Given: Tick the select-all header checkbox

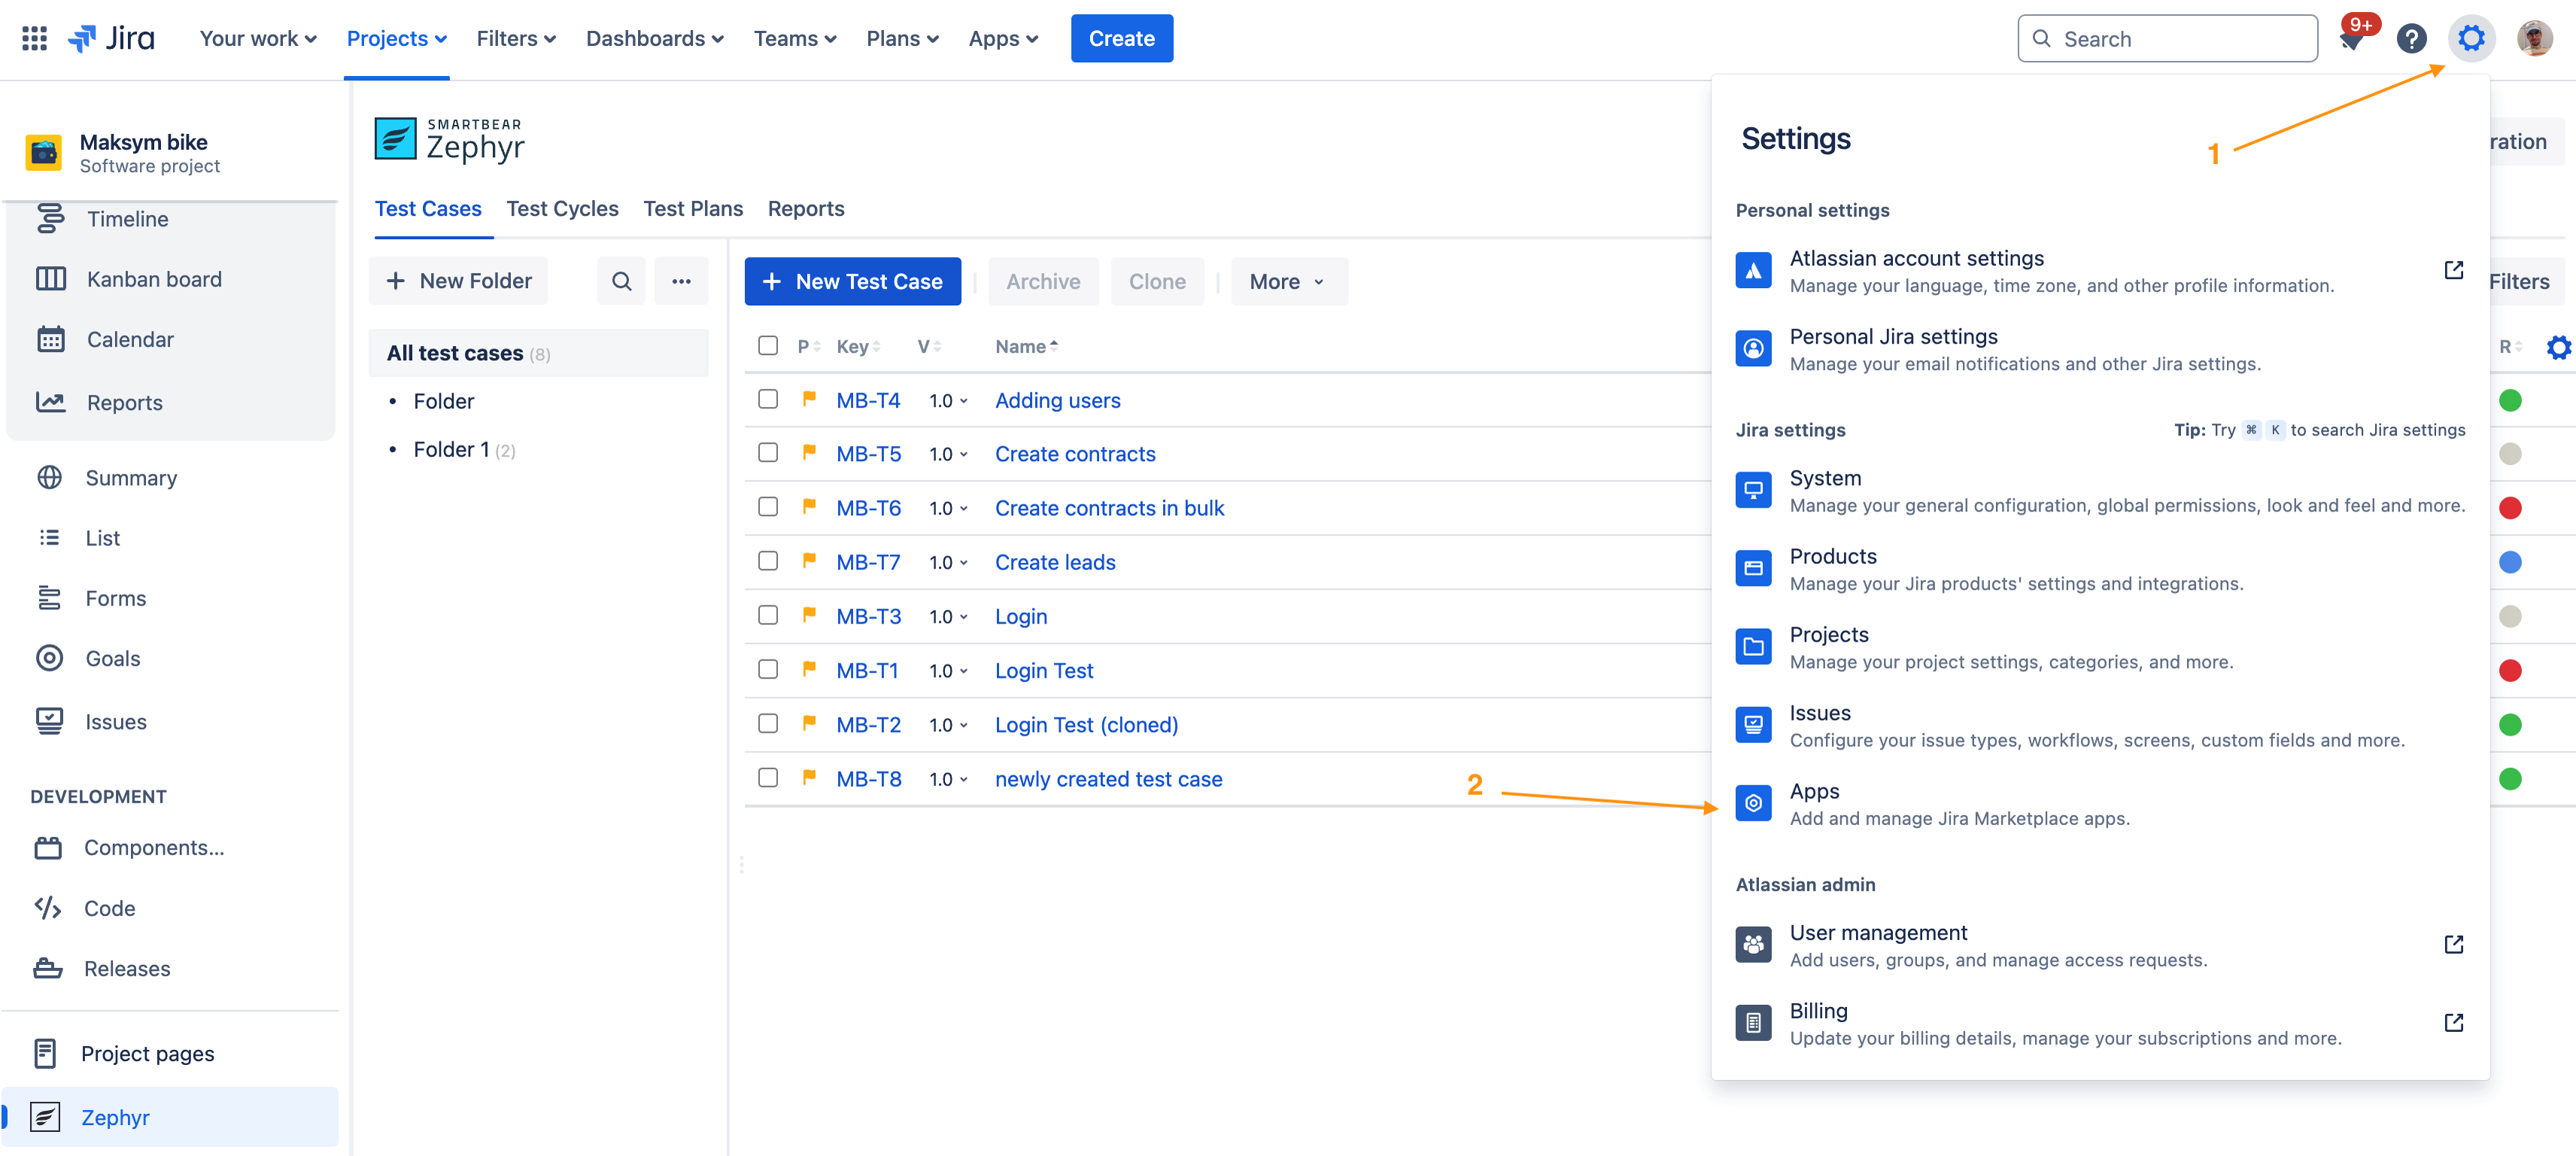Looking at the screenshot, I should tap(768, 345).
